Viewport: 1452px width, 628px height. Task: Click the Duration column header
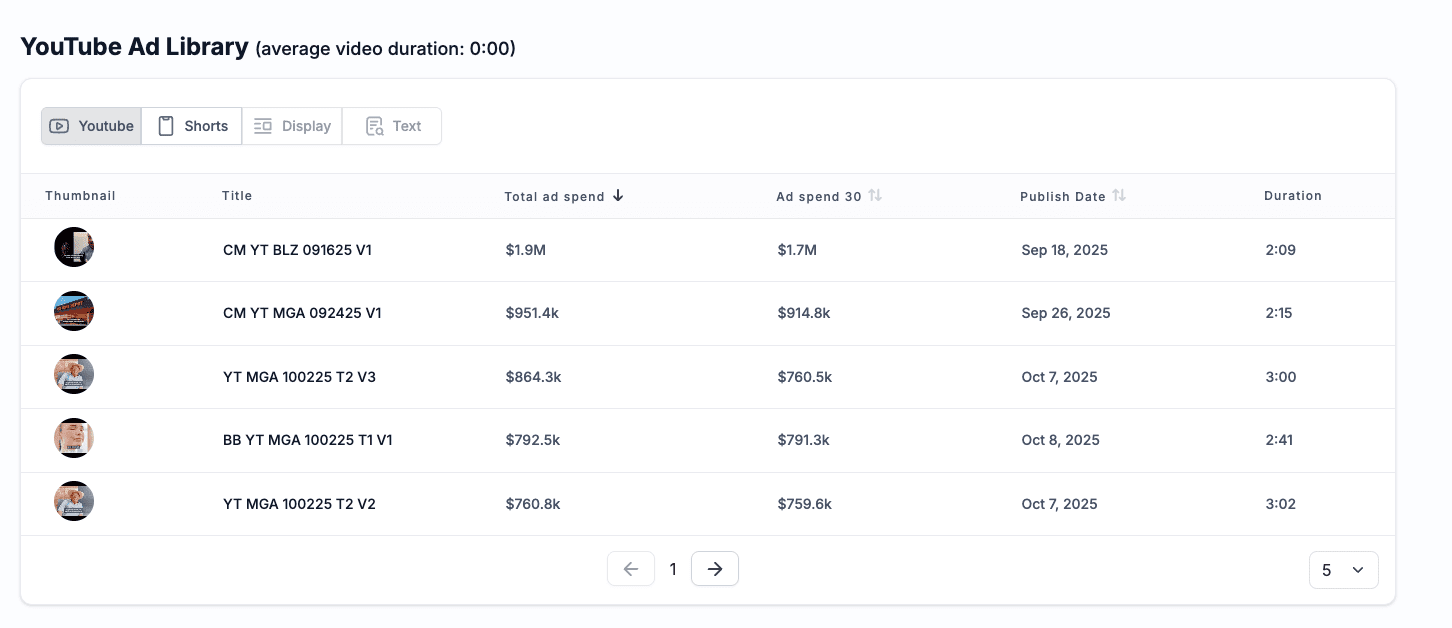point(1292,196)
